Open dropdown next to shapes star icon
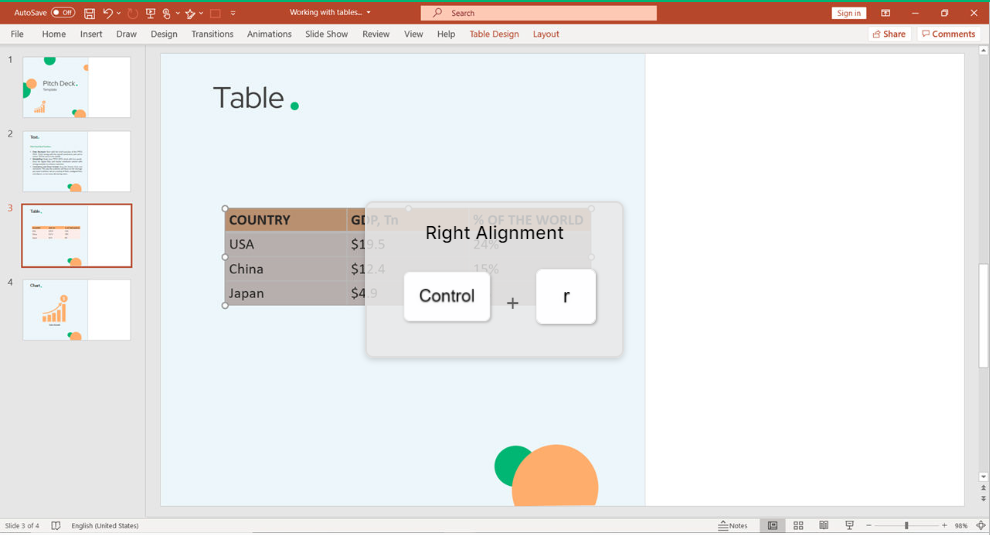This screenshot has width=990, height=535. coord(201,13)
